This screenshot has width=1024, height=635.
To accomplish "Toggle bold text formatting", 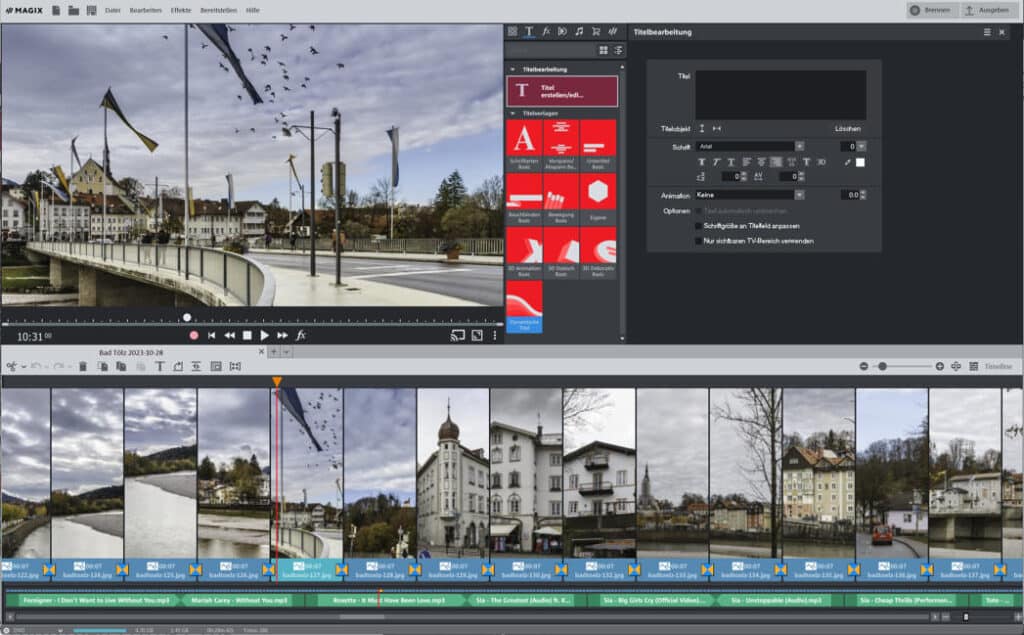I will pyautogui.click(x=702, y=162).
